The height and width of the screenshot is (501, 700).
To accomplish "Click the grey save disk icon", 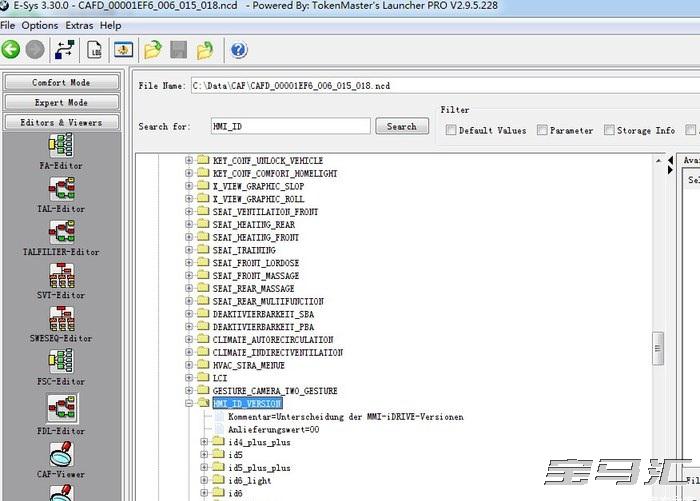I will [x=179, y=50].
